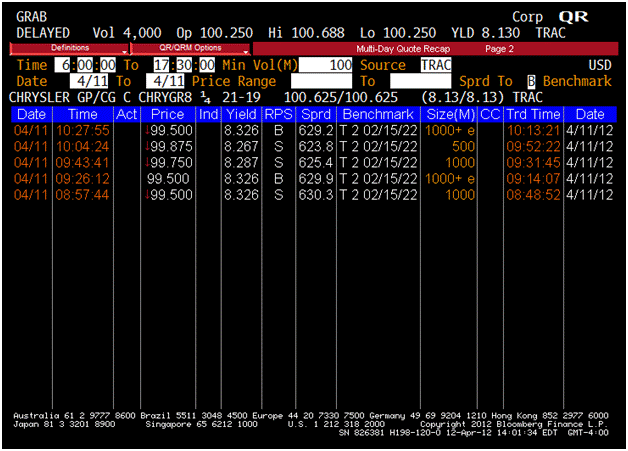The width and height of the screenshot is (628, 451).
Task: Click the spread value 625.4
Action: [316, 163]
